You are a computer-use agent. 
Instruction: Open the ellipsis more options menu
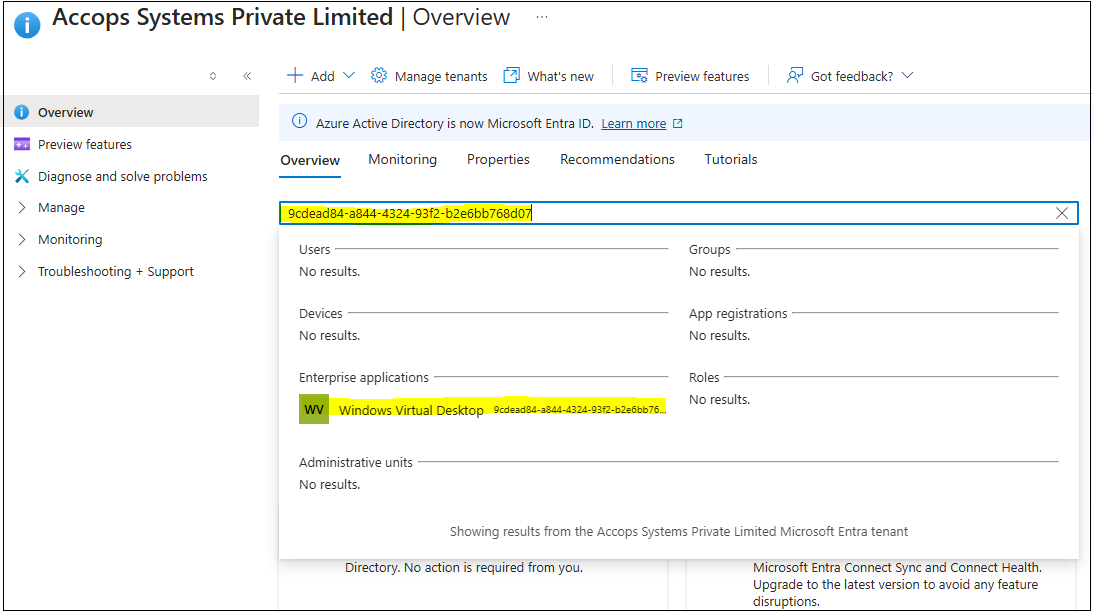pyautogui.click(x=541, y=18)
